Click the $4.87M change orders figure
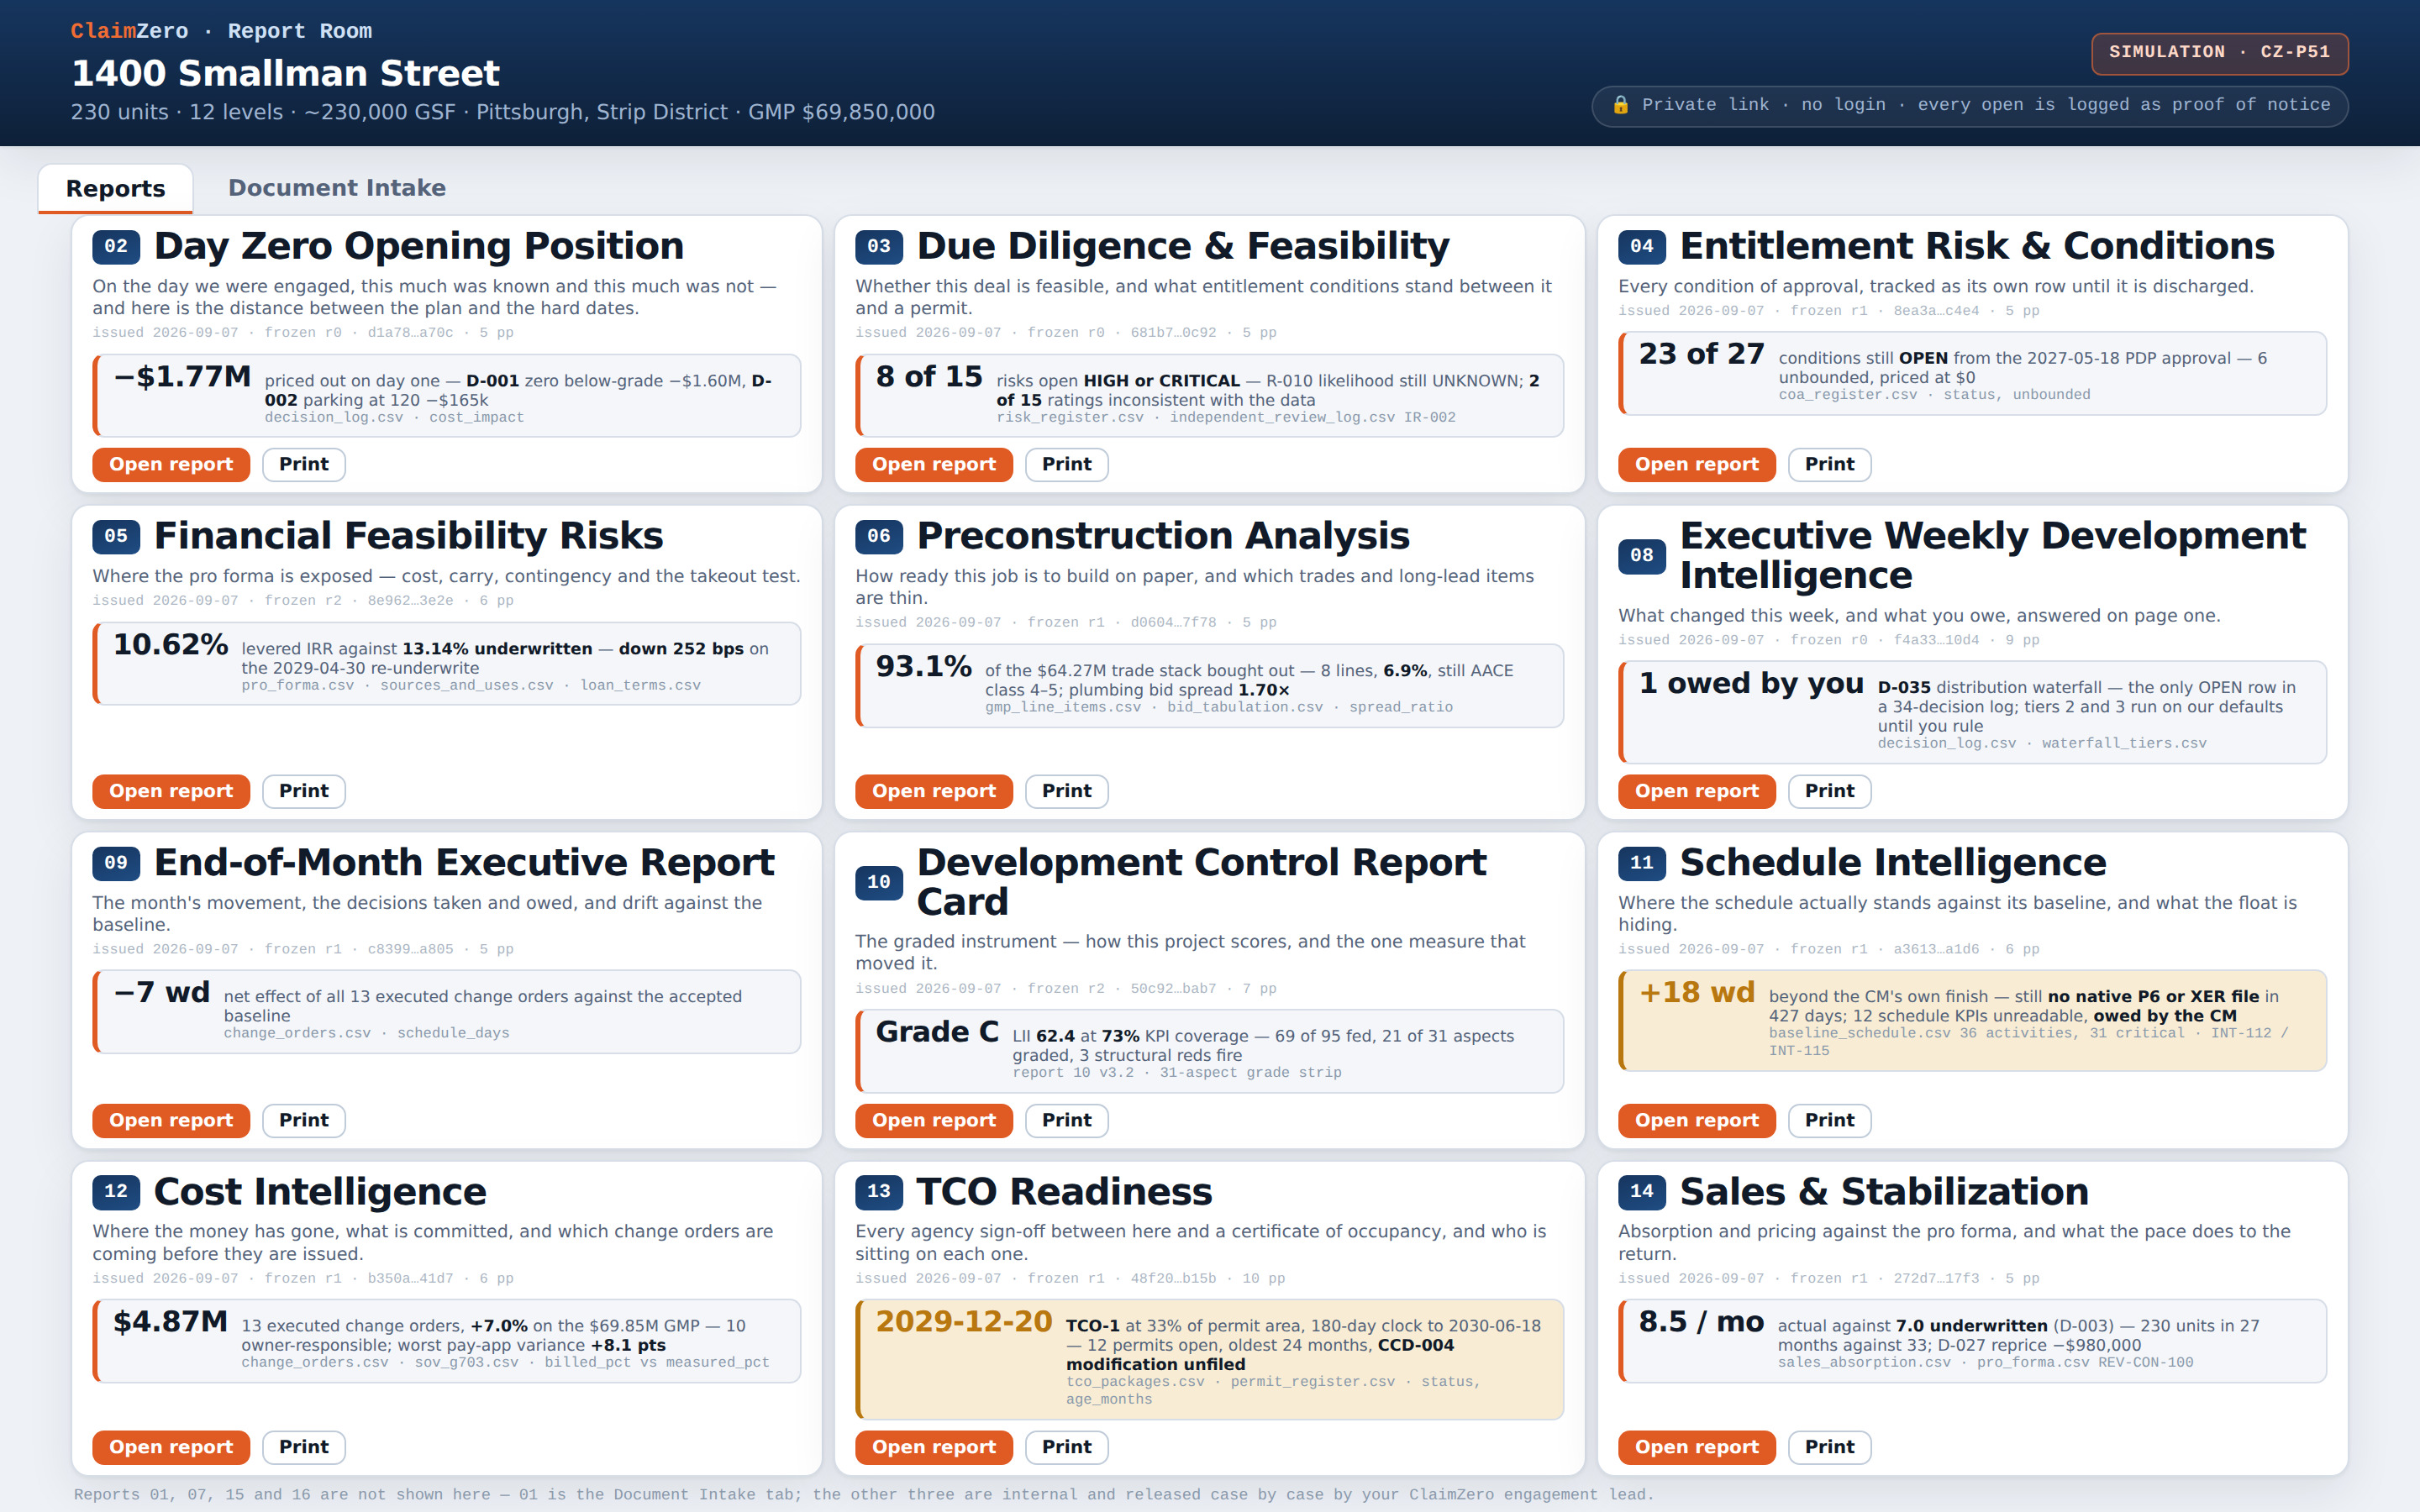The height and width of the screenshot is (1512, 2420). tap(171, 1322)
